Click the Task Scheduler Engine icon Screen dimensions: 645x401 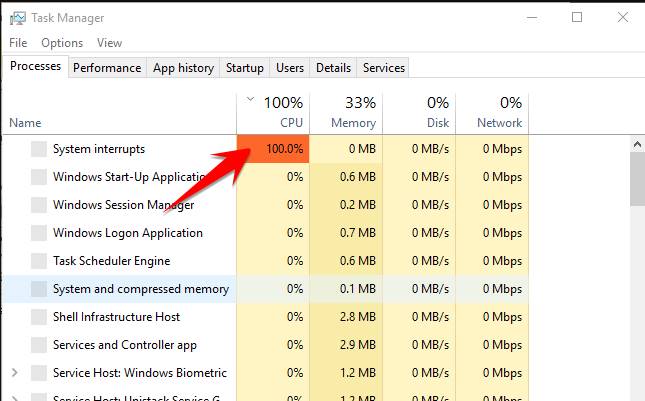tap(39, 261)
